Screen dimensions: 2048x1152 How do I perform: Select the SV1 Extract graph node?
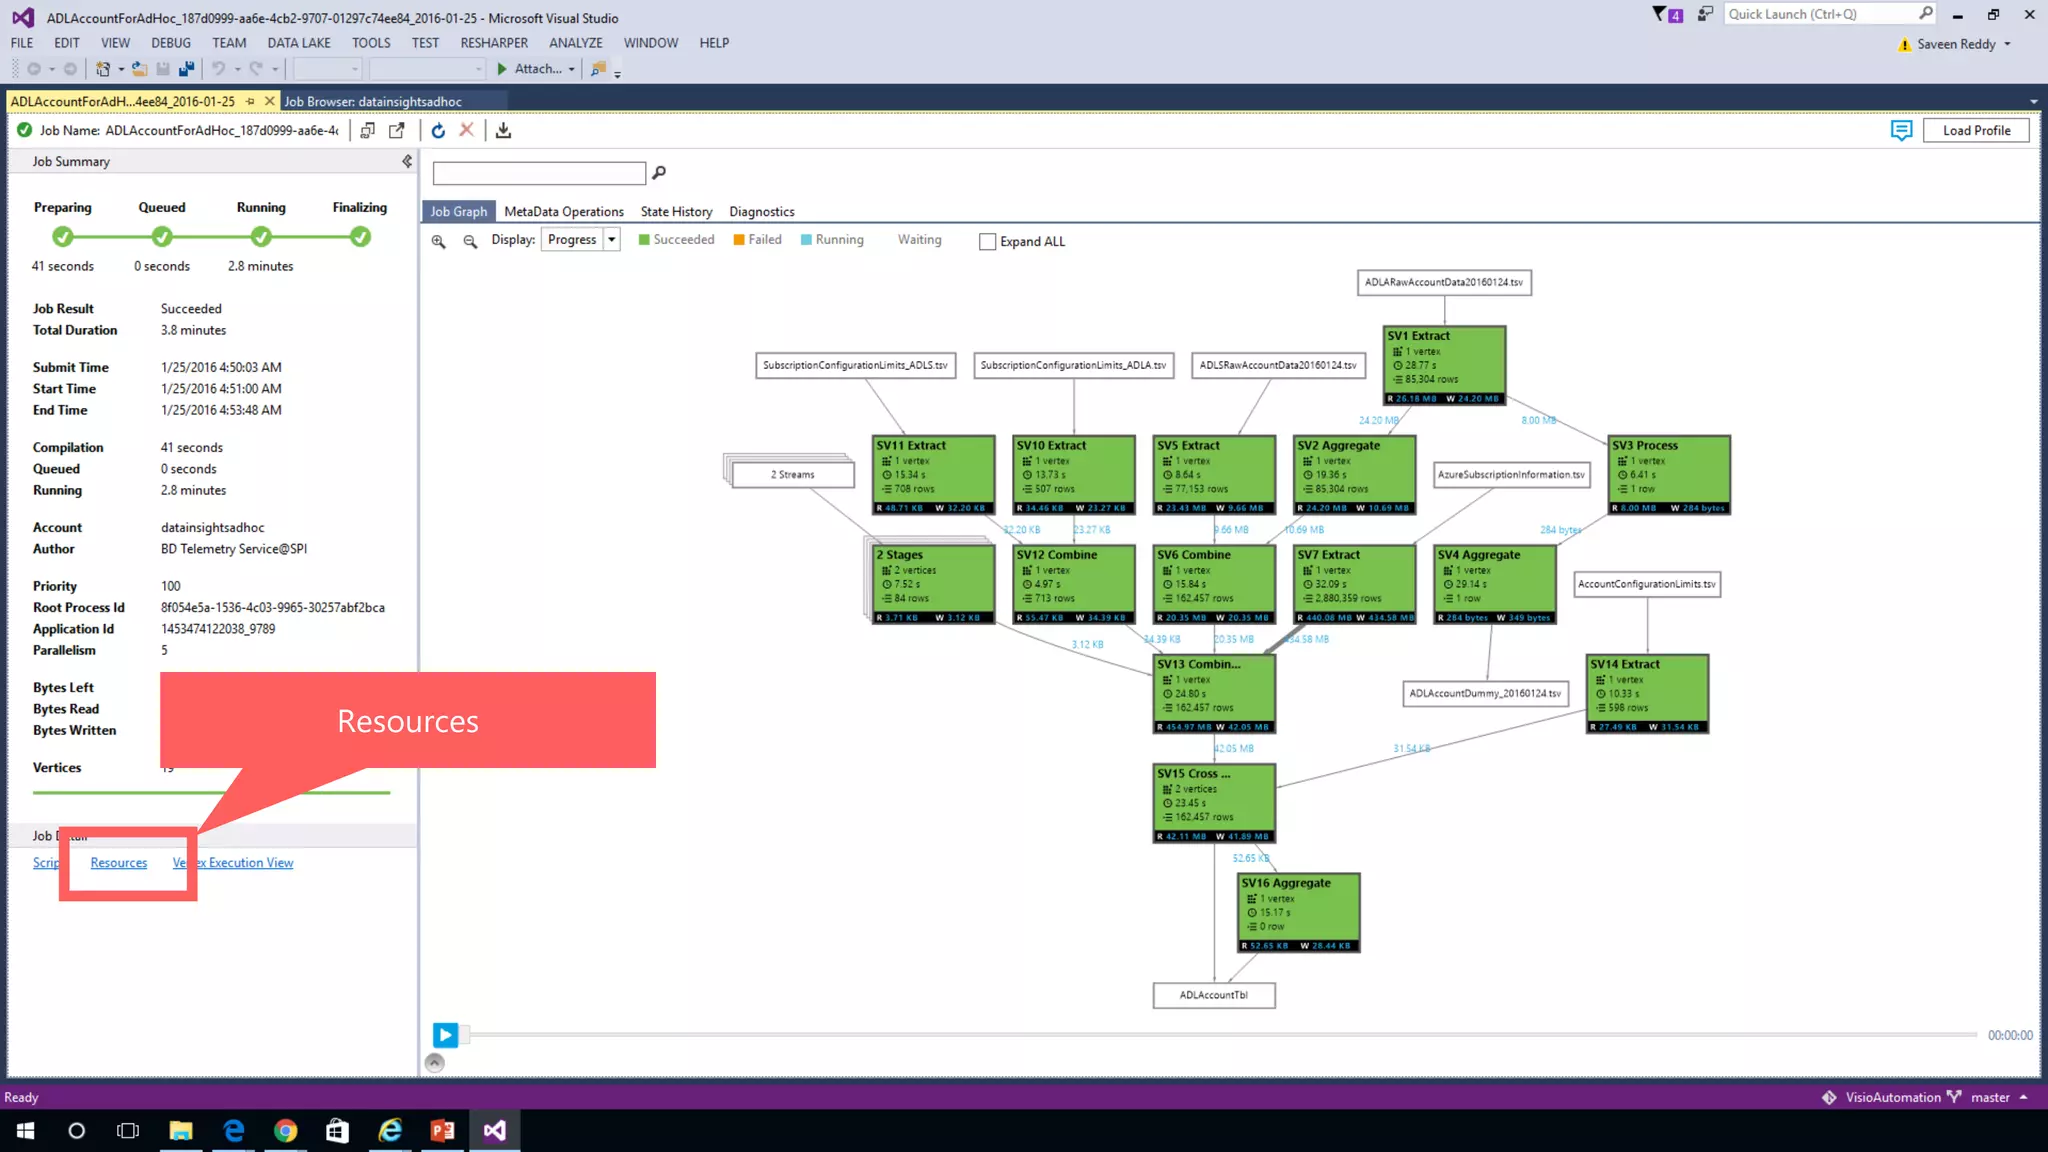pos(1444,365)
